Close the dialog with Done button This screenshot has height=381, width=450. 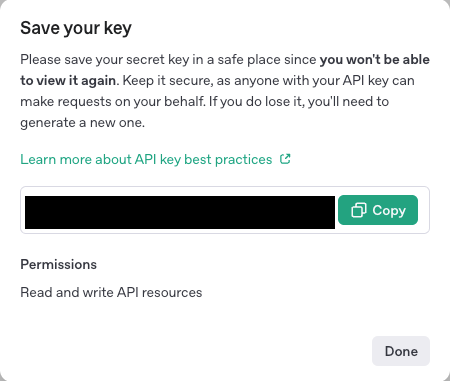point(401,351)
